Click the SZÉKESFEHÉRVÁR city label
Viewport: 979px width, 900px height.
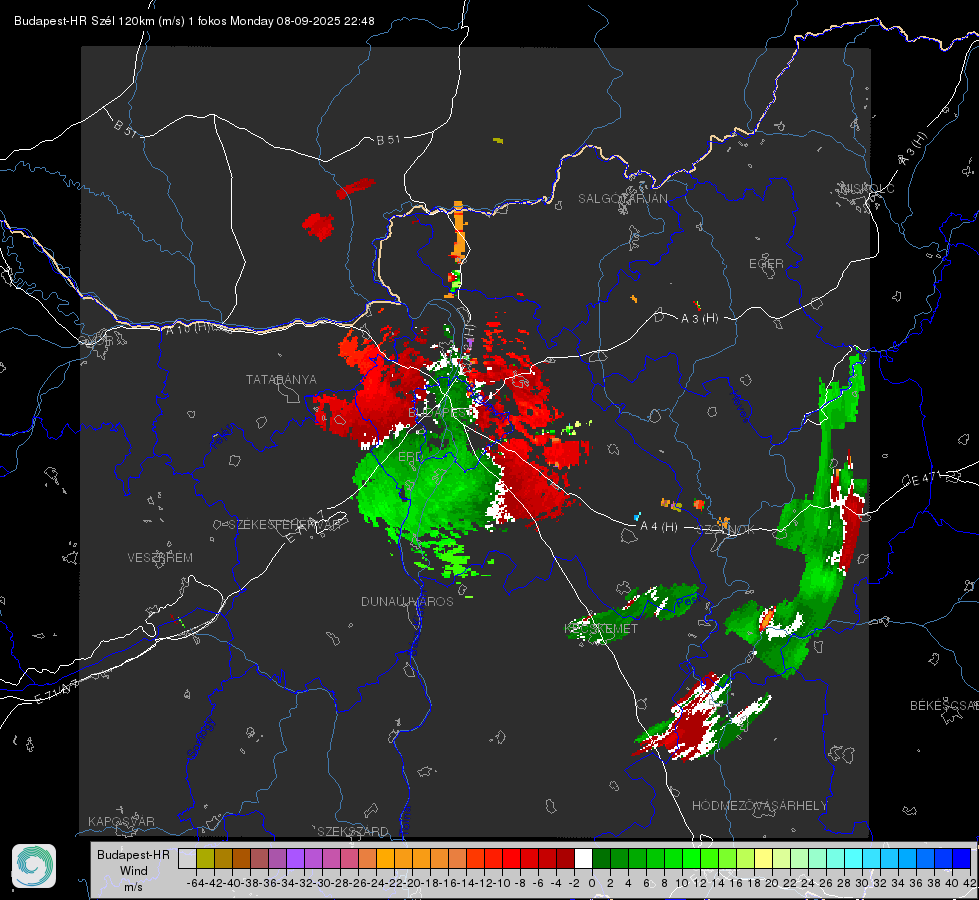click(x=287, y=525)
